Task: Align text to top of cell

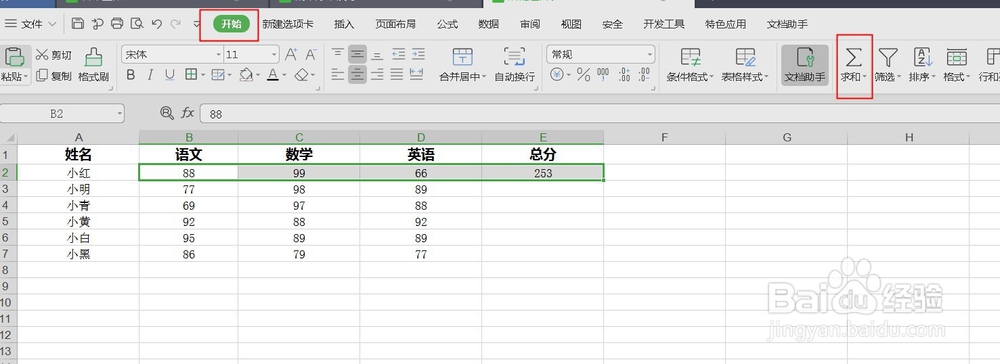Action: coord(338,55)
